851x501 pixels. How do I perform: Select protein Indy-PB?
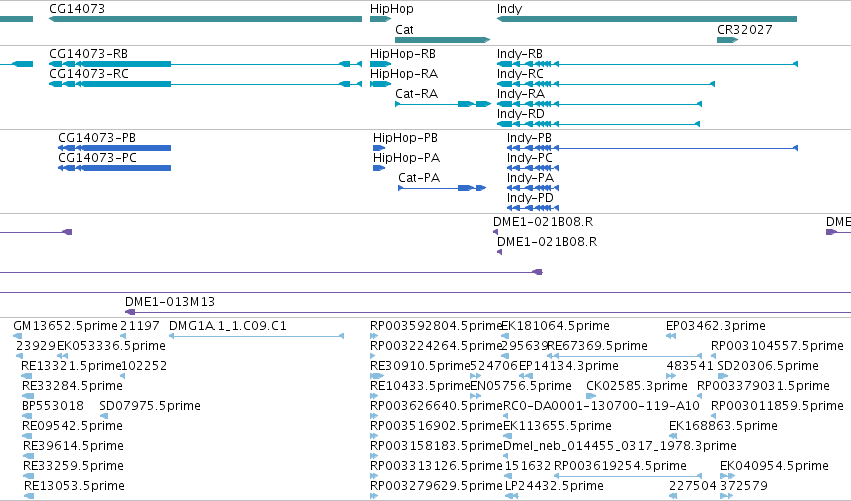click(652, 148)
